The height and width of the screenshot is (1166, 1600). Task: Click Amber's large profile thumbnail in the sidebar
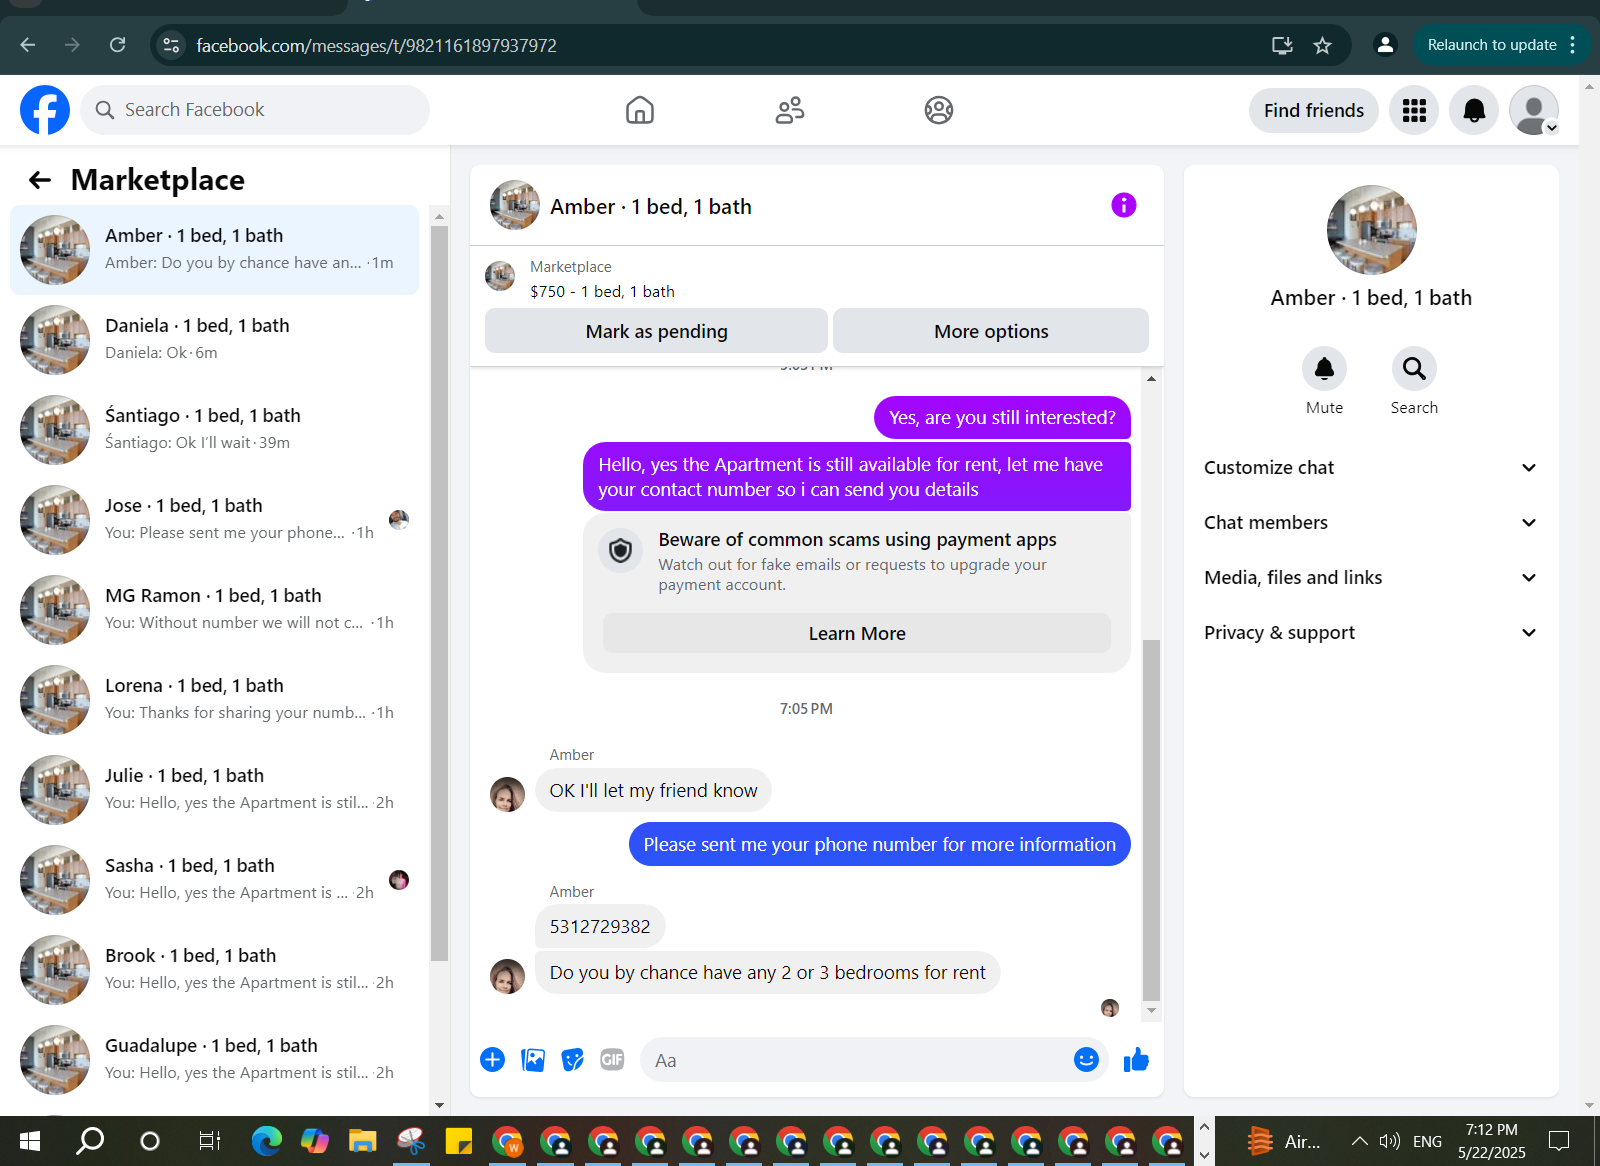click(x=1371, y=230)
